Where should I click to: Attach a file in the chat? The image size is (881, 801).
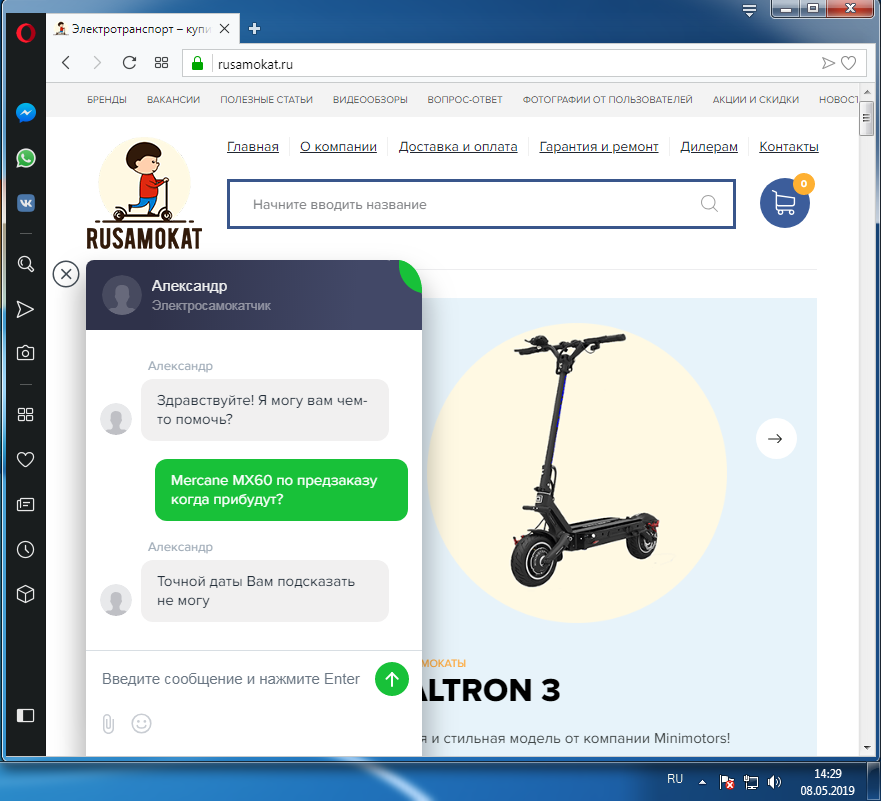point(108,723)
